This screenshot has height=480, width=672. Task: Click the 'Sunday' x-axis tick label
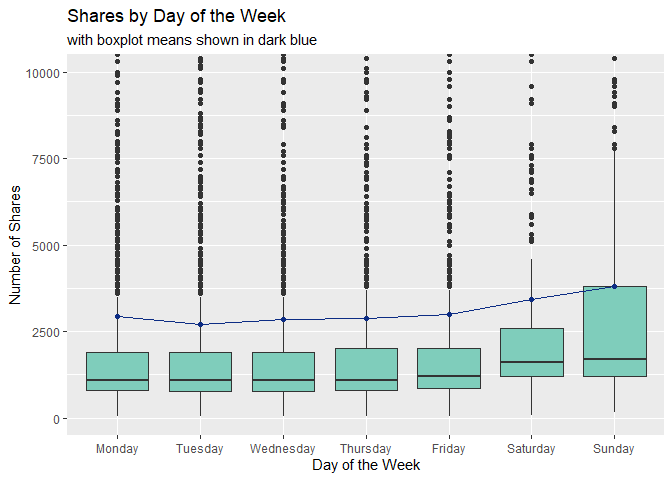(x=614, y=449)
